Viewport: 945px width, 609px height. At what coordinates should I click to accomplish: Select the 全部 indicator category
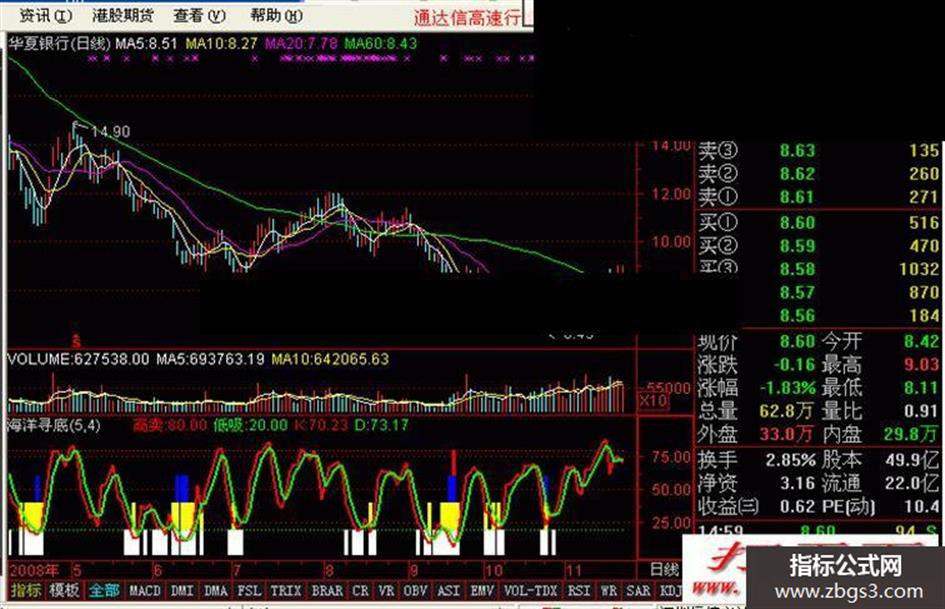104,590
